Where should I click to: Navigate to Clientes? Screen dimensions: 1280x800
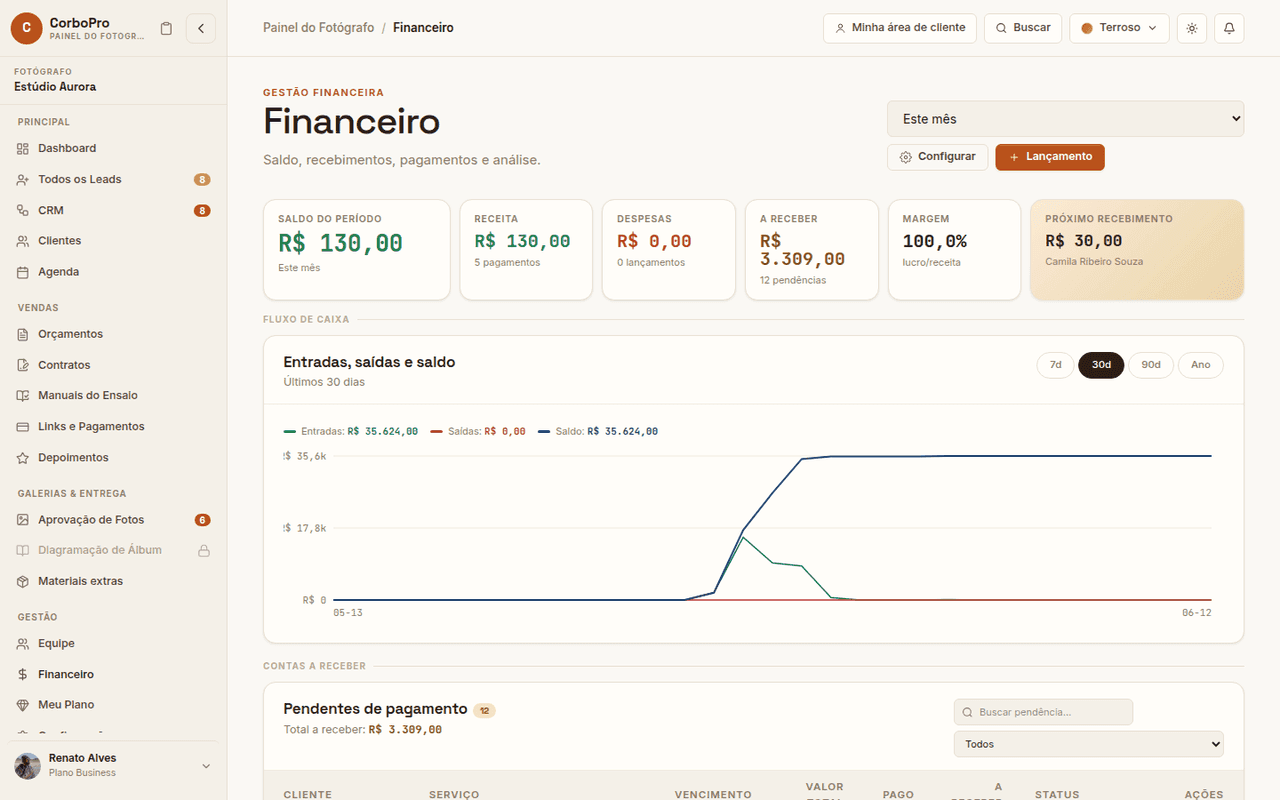(113, 241)
